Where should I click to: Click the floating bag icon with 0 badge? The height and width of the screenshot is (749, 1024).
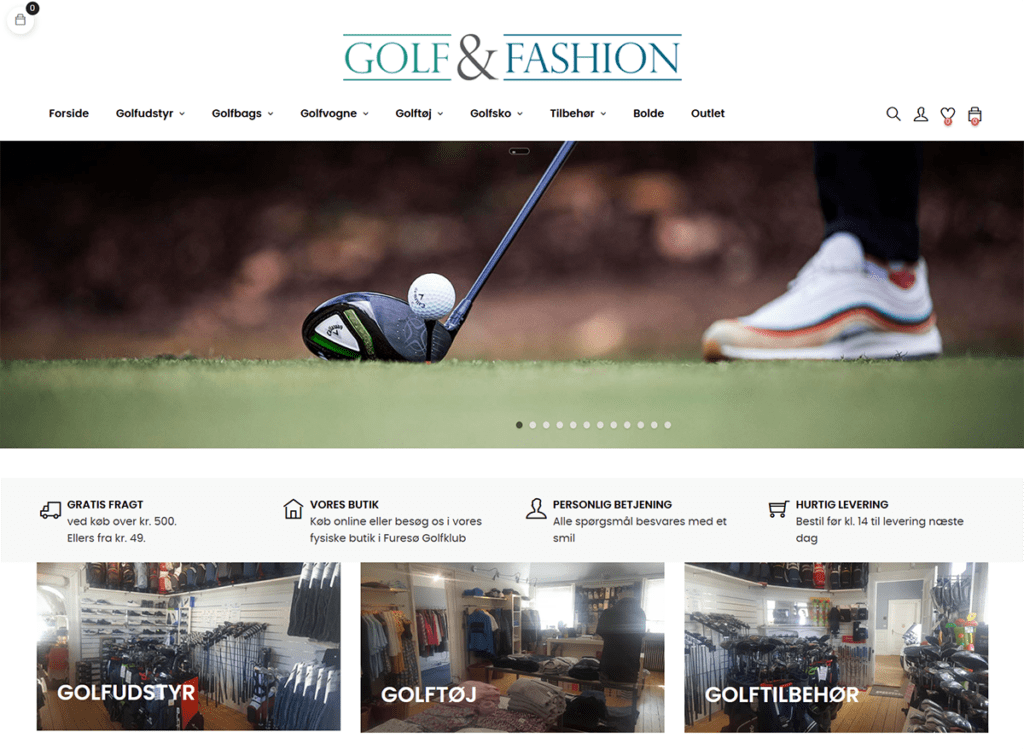coord(20,20)
